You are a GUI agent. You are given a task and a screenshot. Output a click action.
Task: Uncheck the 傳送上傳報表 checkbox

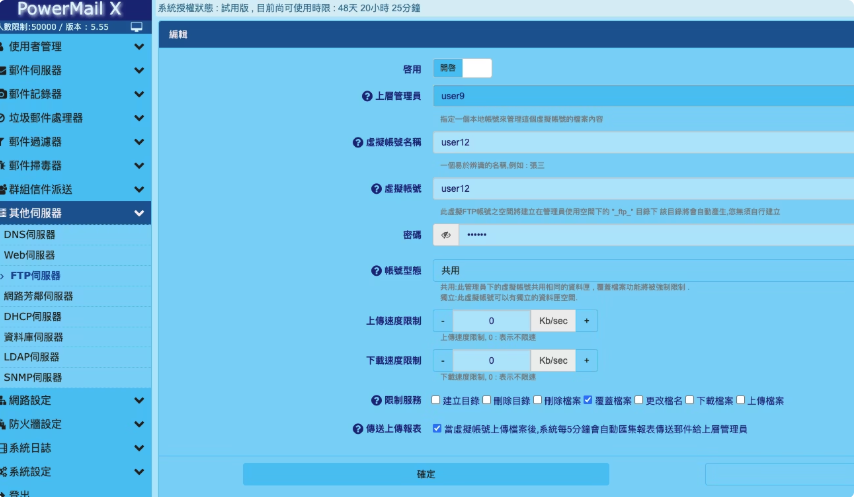coord(437,429)
